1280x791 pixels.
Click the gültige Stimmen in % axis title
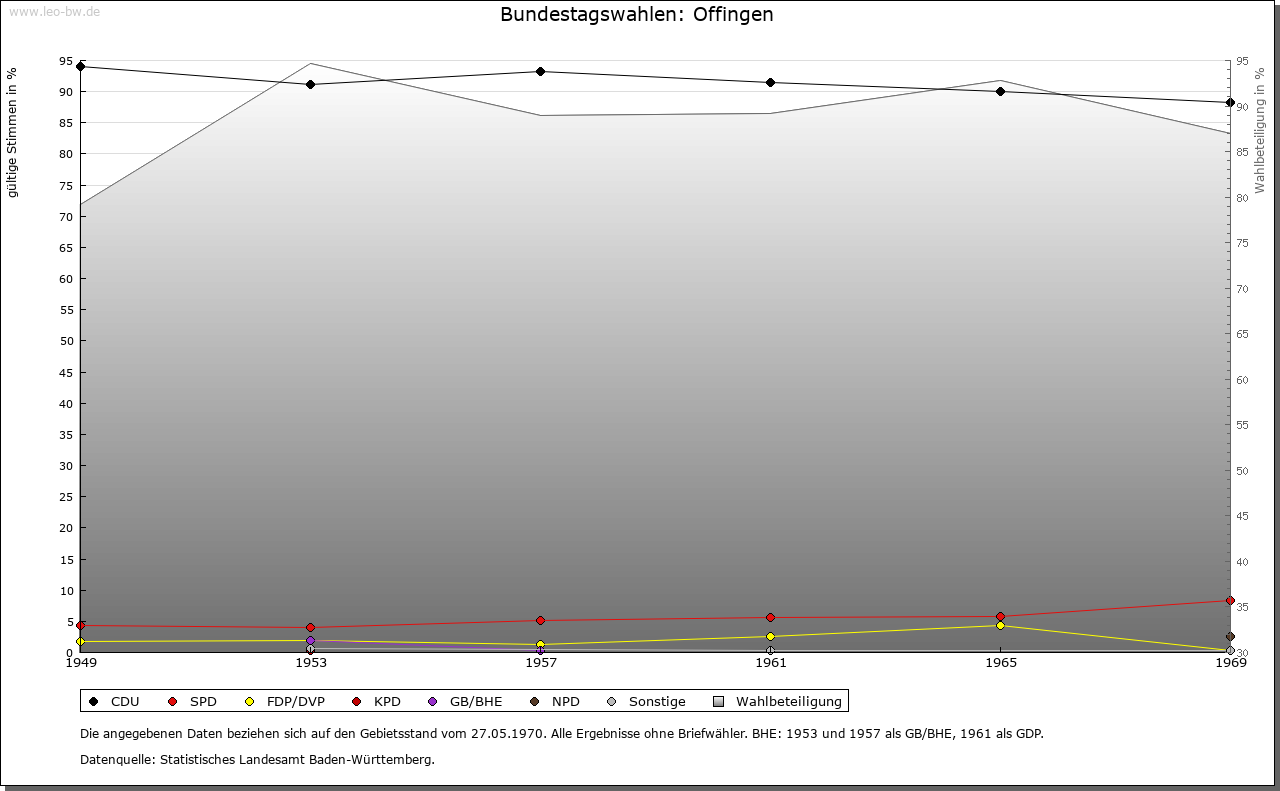point(13,133)
